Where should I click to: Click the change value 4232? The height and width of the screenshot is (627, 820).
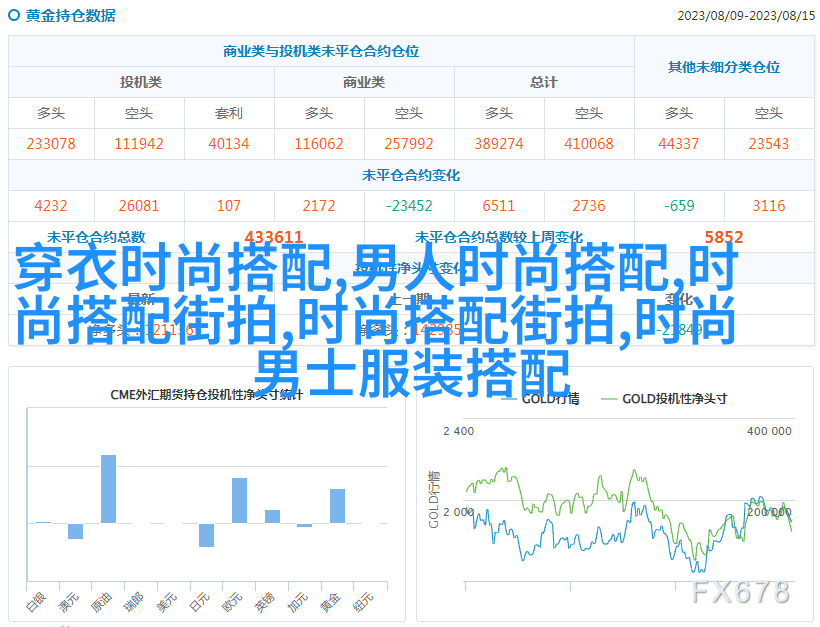coord(51,206)
